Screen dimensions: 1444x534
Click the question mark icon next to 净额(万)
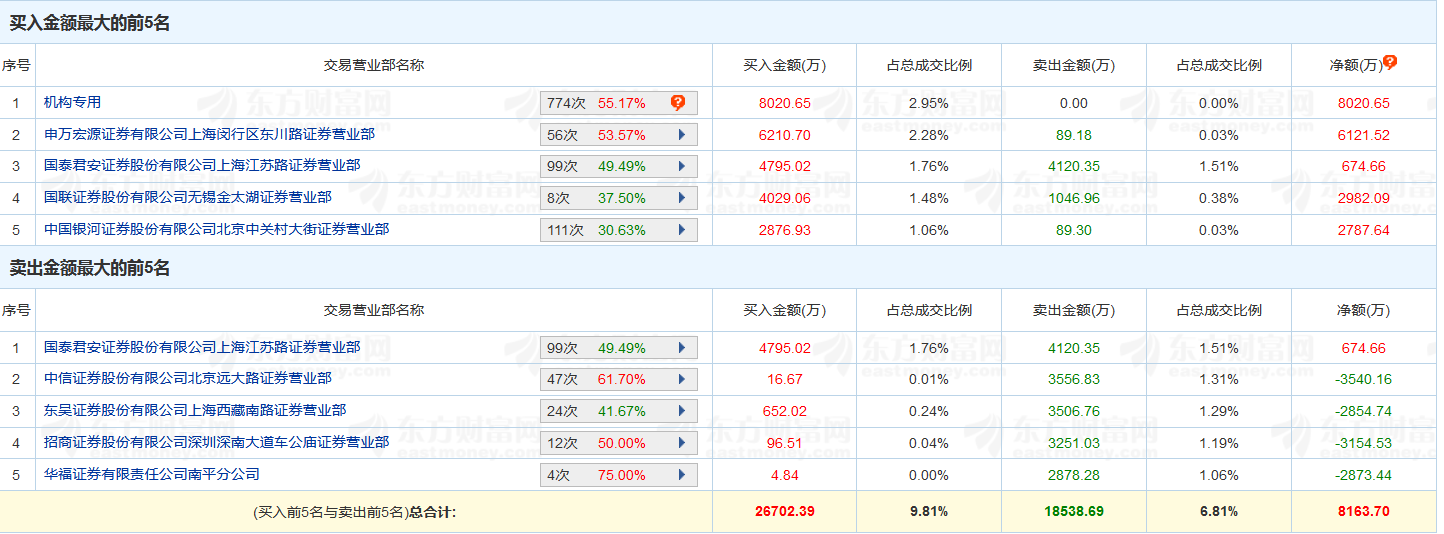pyautogui.click(x=1390, y=62)
